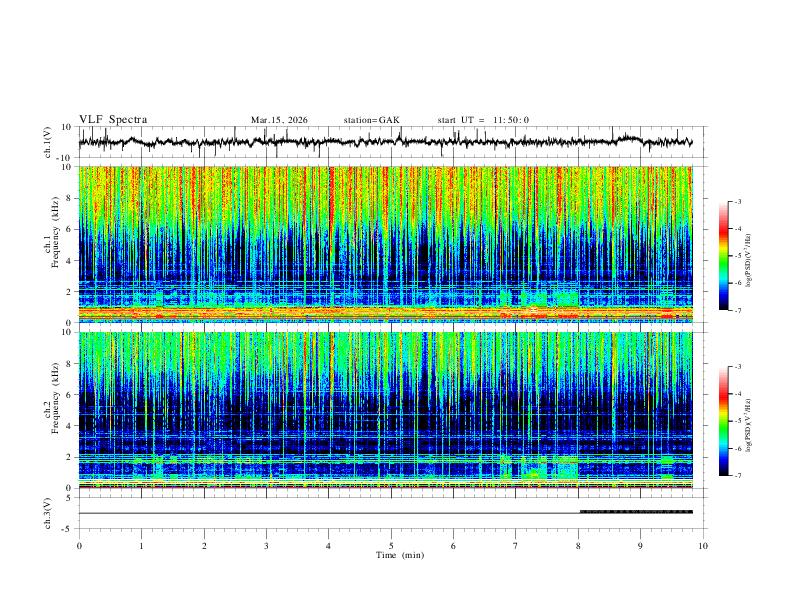The width and height of the screenshot is (792, 612).
Task: Click the "-7" tick on ch.2 colorbar
Action: pos(737,476)
